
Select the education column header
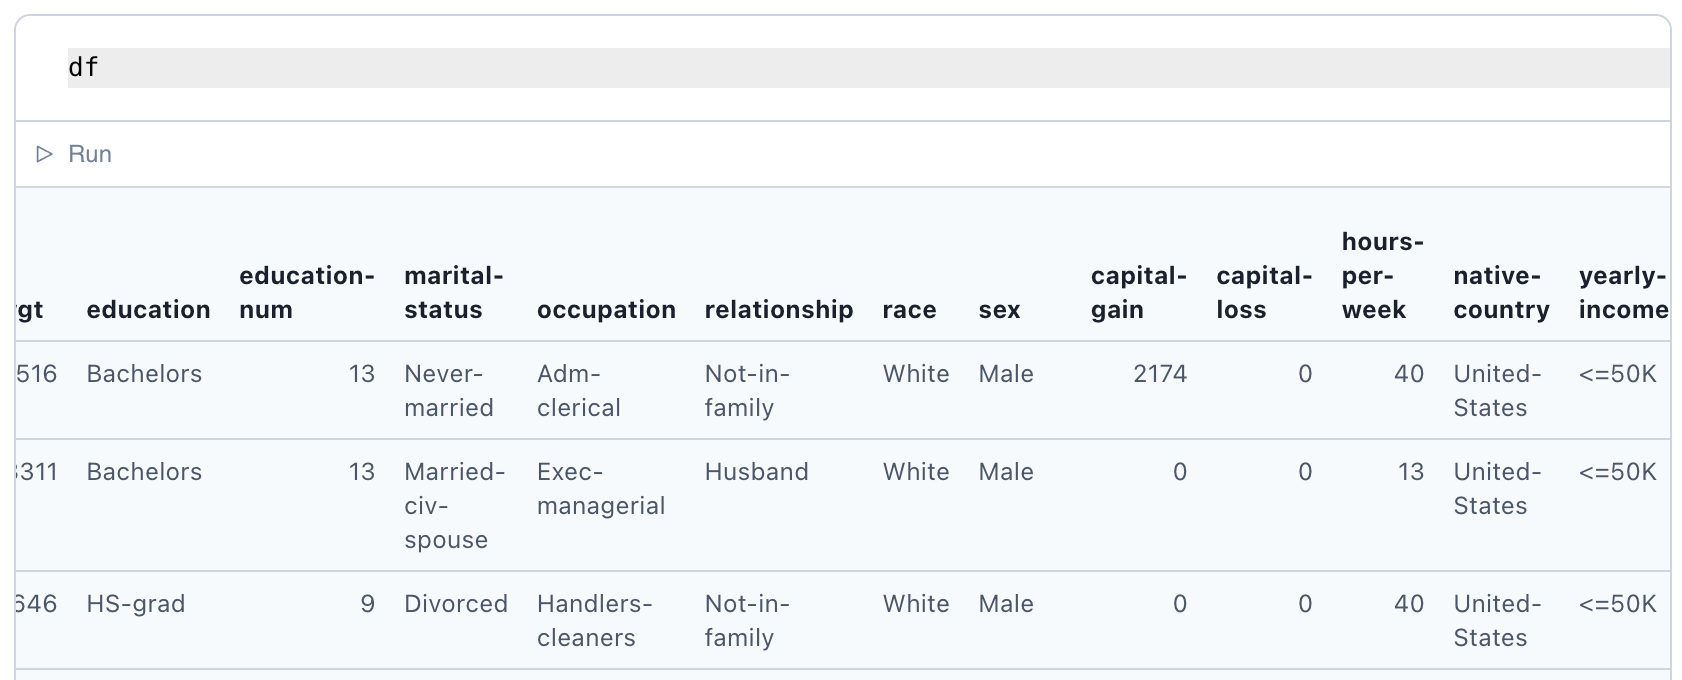[148, 310]
